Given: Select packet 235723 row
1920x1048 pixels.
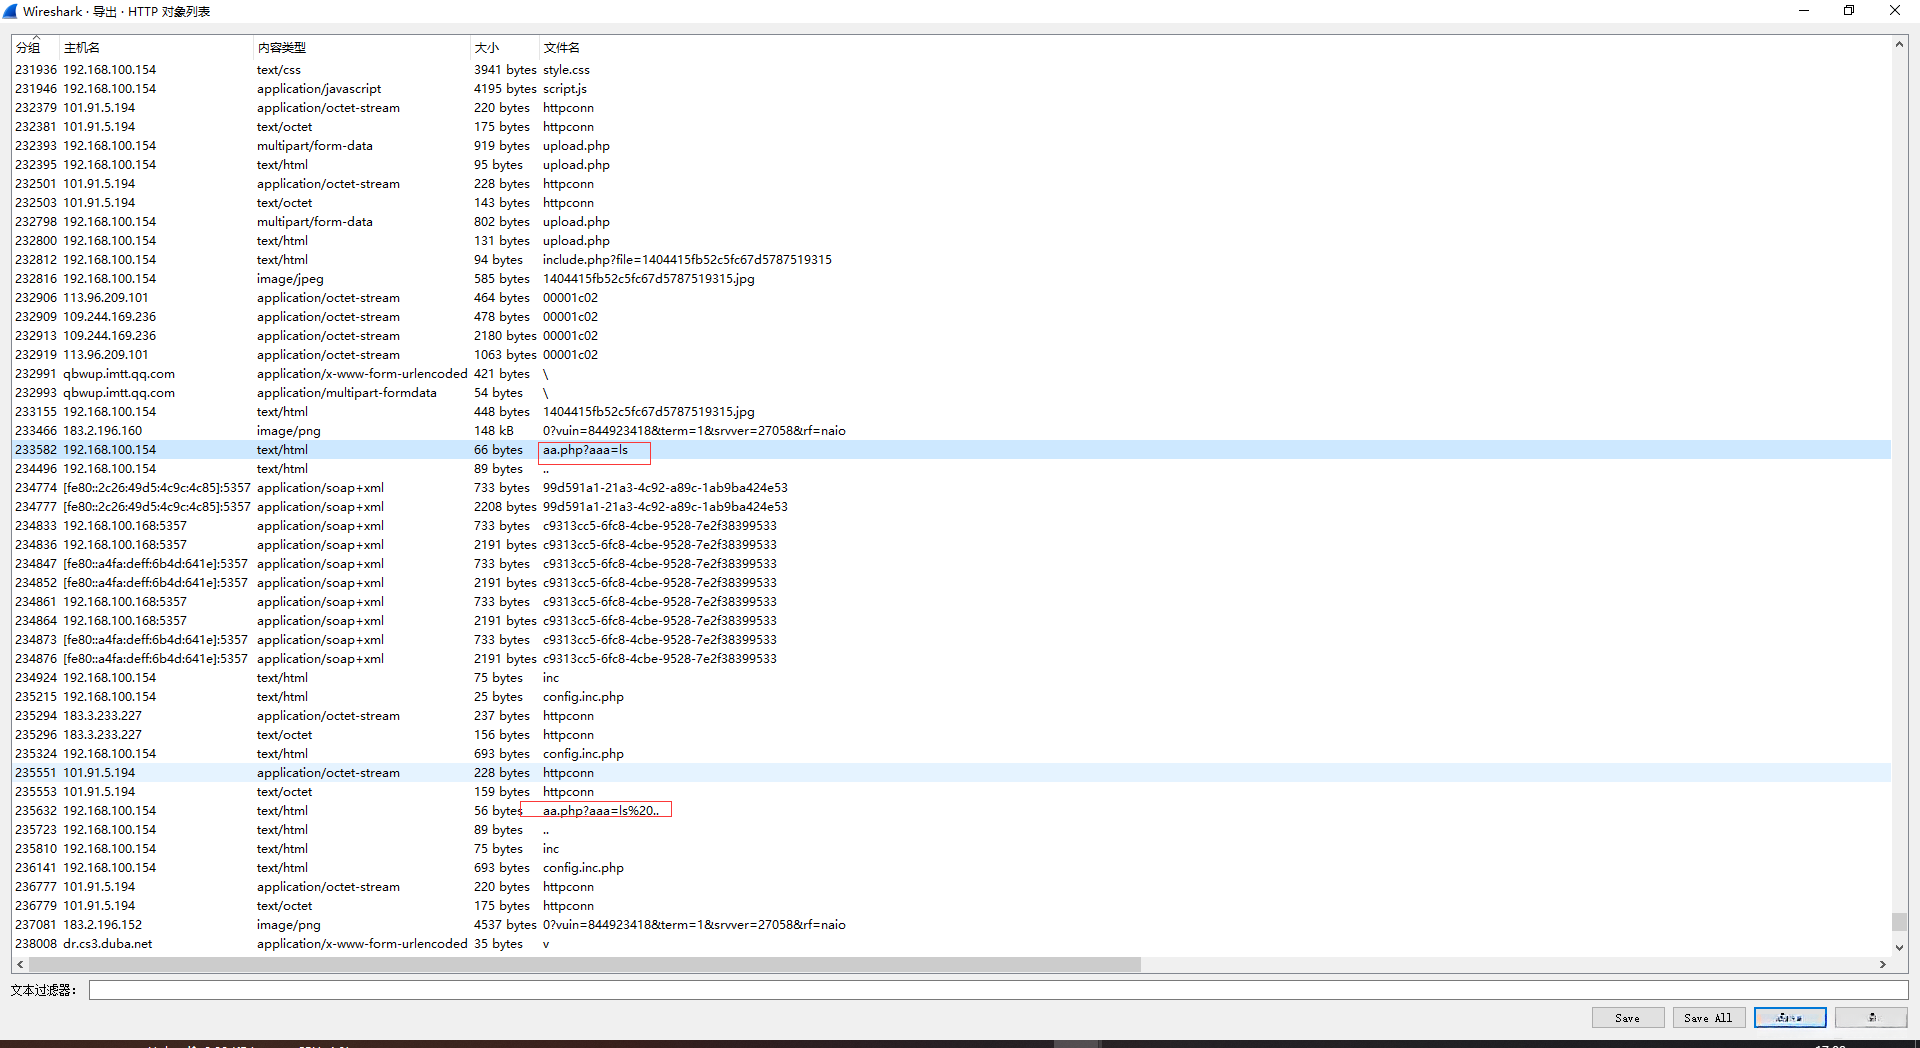Looking at the screenshot, I should [x=951, y=830].
